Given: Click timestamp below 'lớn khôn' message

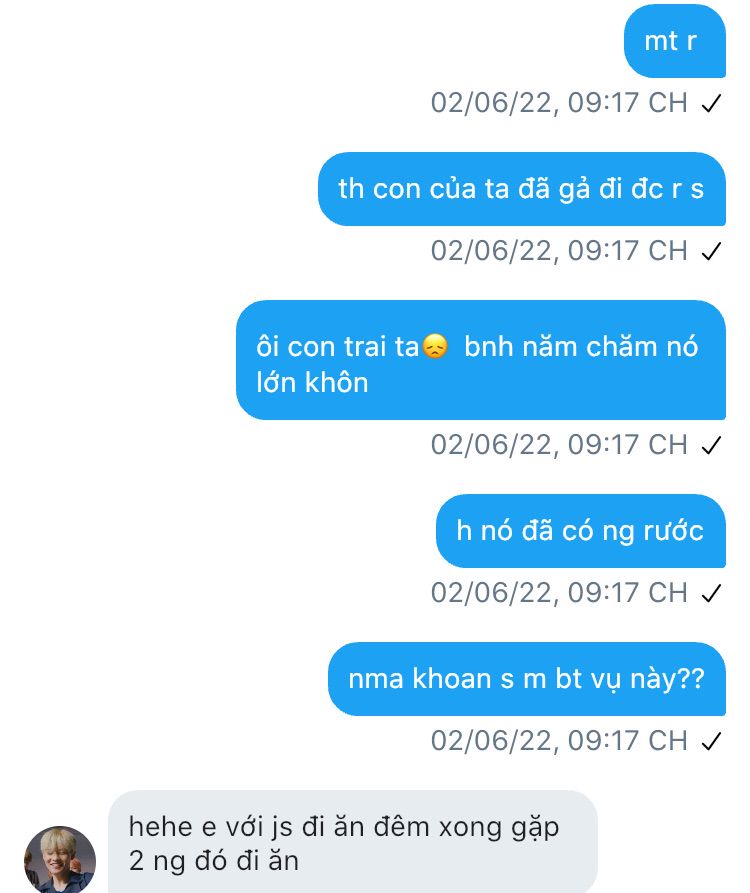Looking at the screenshot, I should point(559,445).
